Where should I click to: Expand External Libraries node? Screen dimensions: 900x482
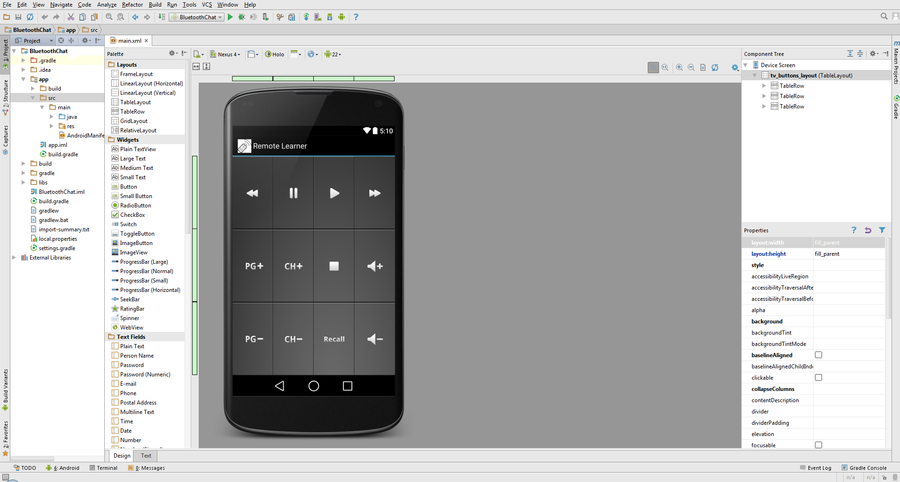14,258
